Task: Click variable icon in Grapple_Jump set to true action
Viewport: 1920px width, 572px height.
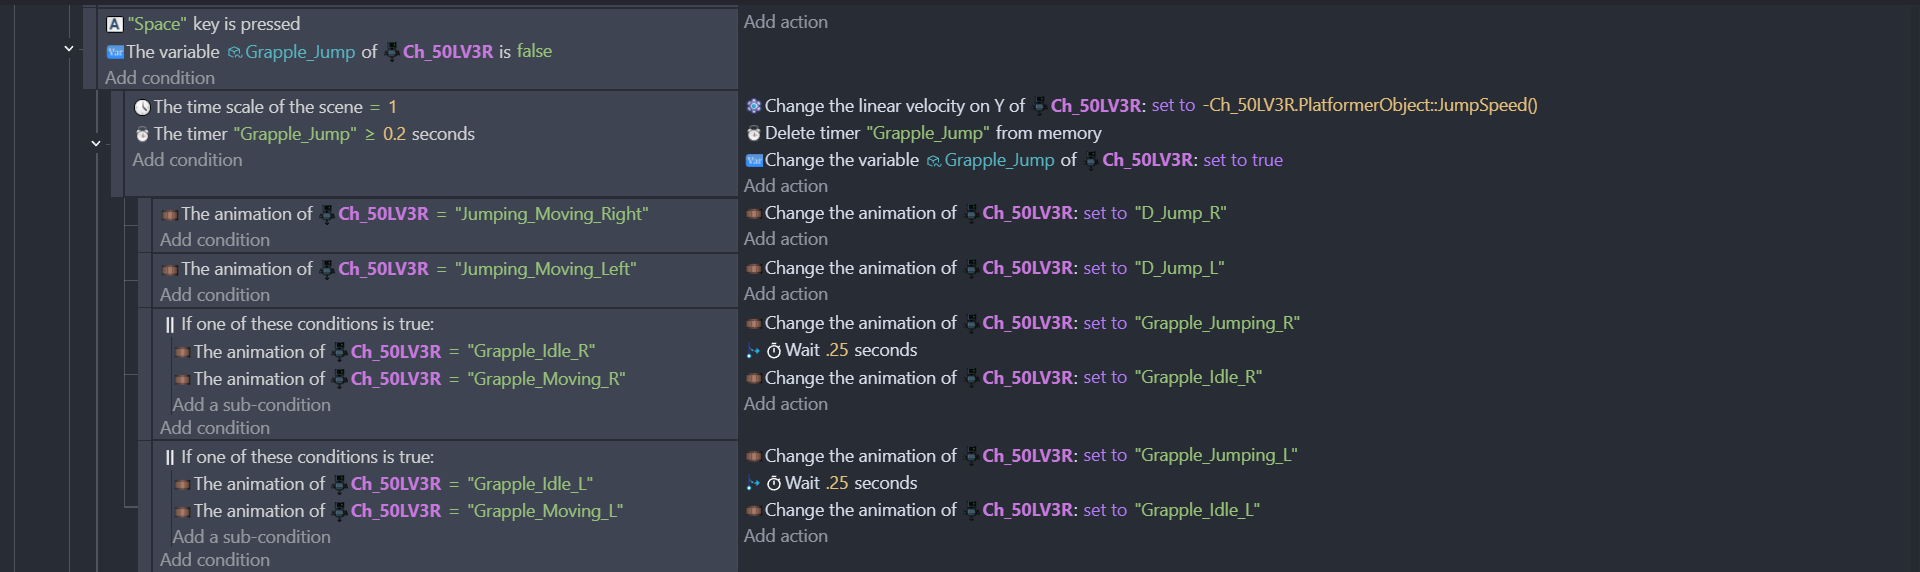Action: click(754, 160)
